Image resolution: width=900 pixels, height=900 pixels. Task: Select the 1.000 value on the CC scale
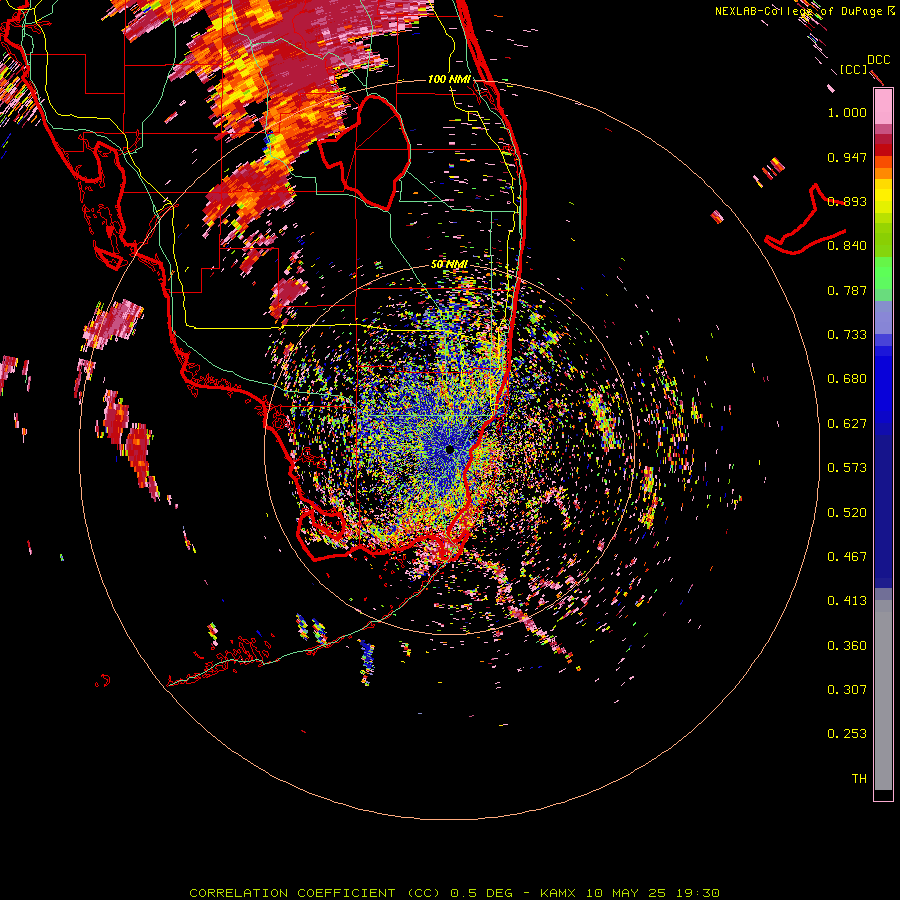point(847,112)
